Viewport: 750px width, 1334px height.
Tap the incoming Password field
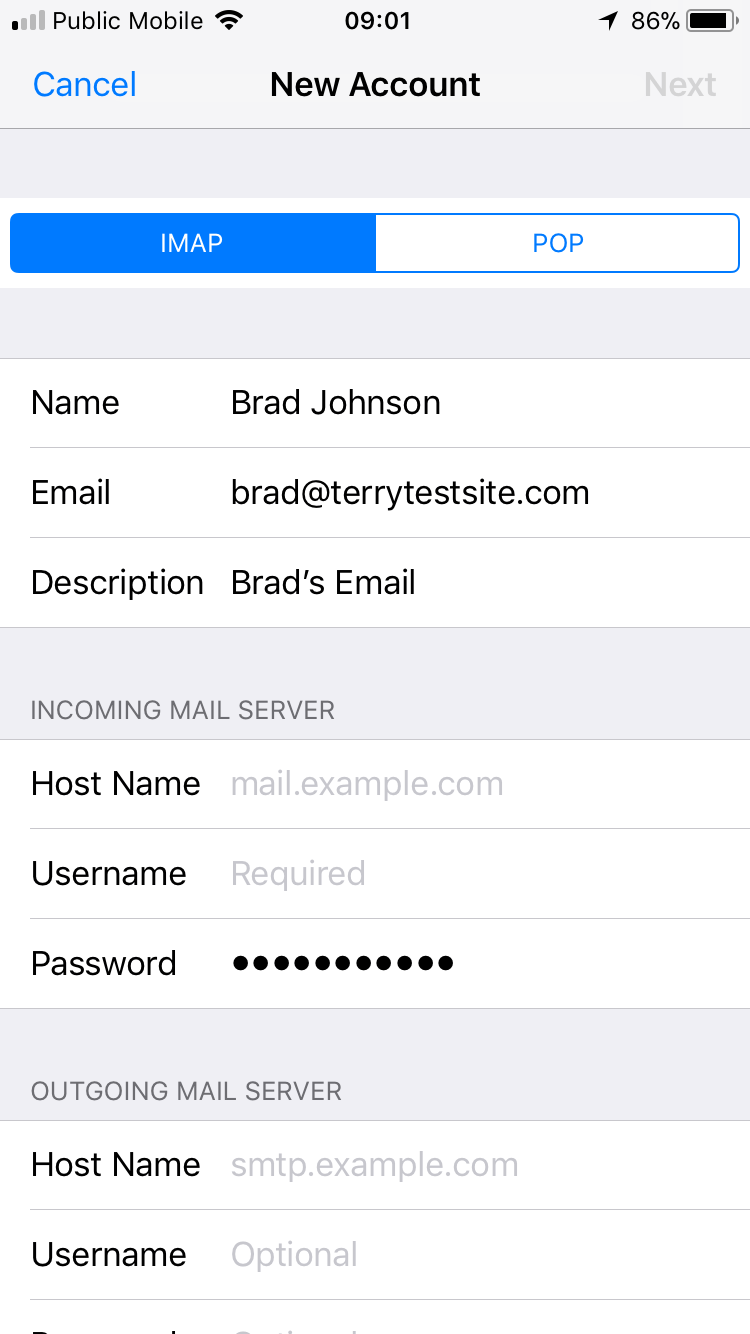[x=375, y=964]
